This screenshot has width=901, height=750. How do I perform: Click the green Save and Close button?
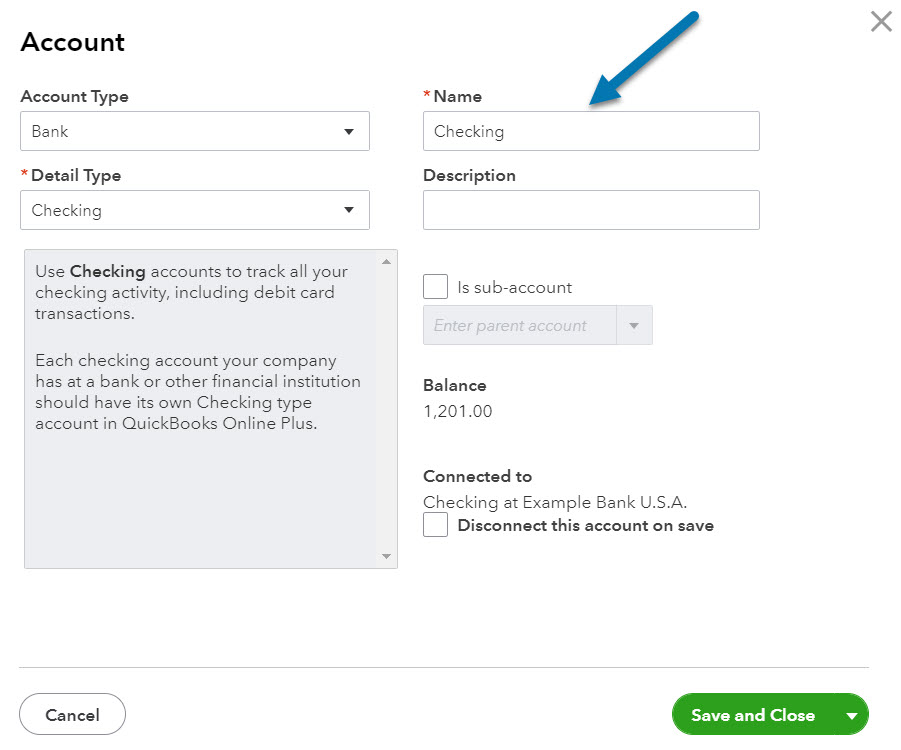point(752,715)
